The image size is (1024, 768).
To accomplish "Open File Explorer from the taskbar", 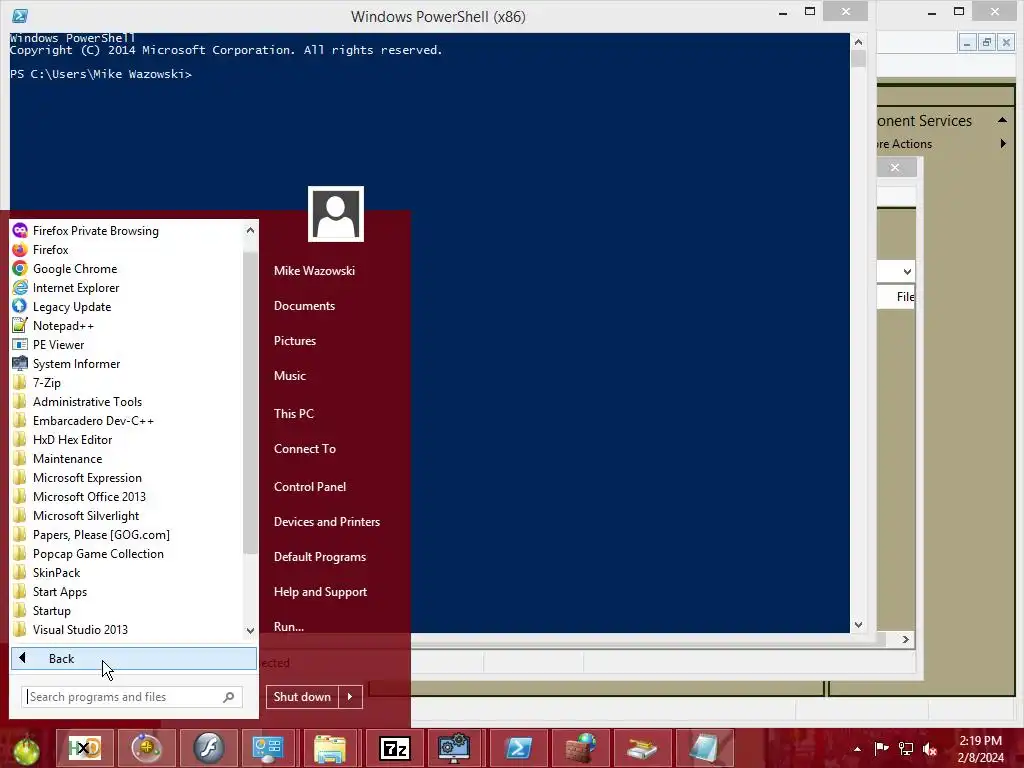I will (330, 748).
